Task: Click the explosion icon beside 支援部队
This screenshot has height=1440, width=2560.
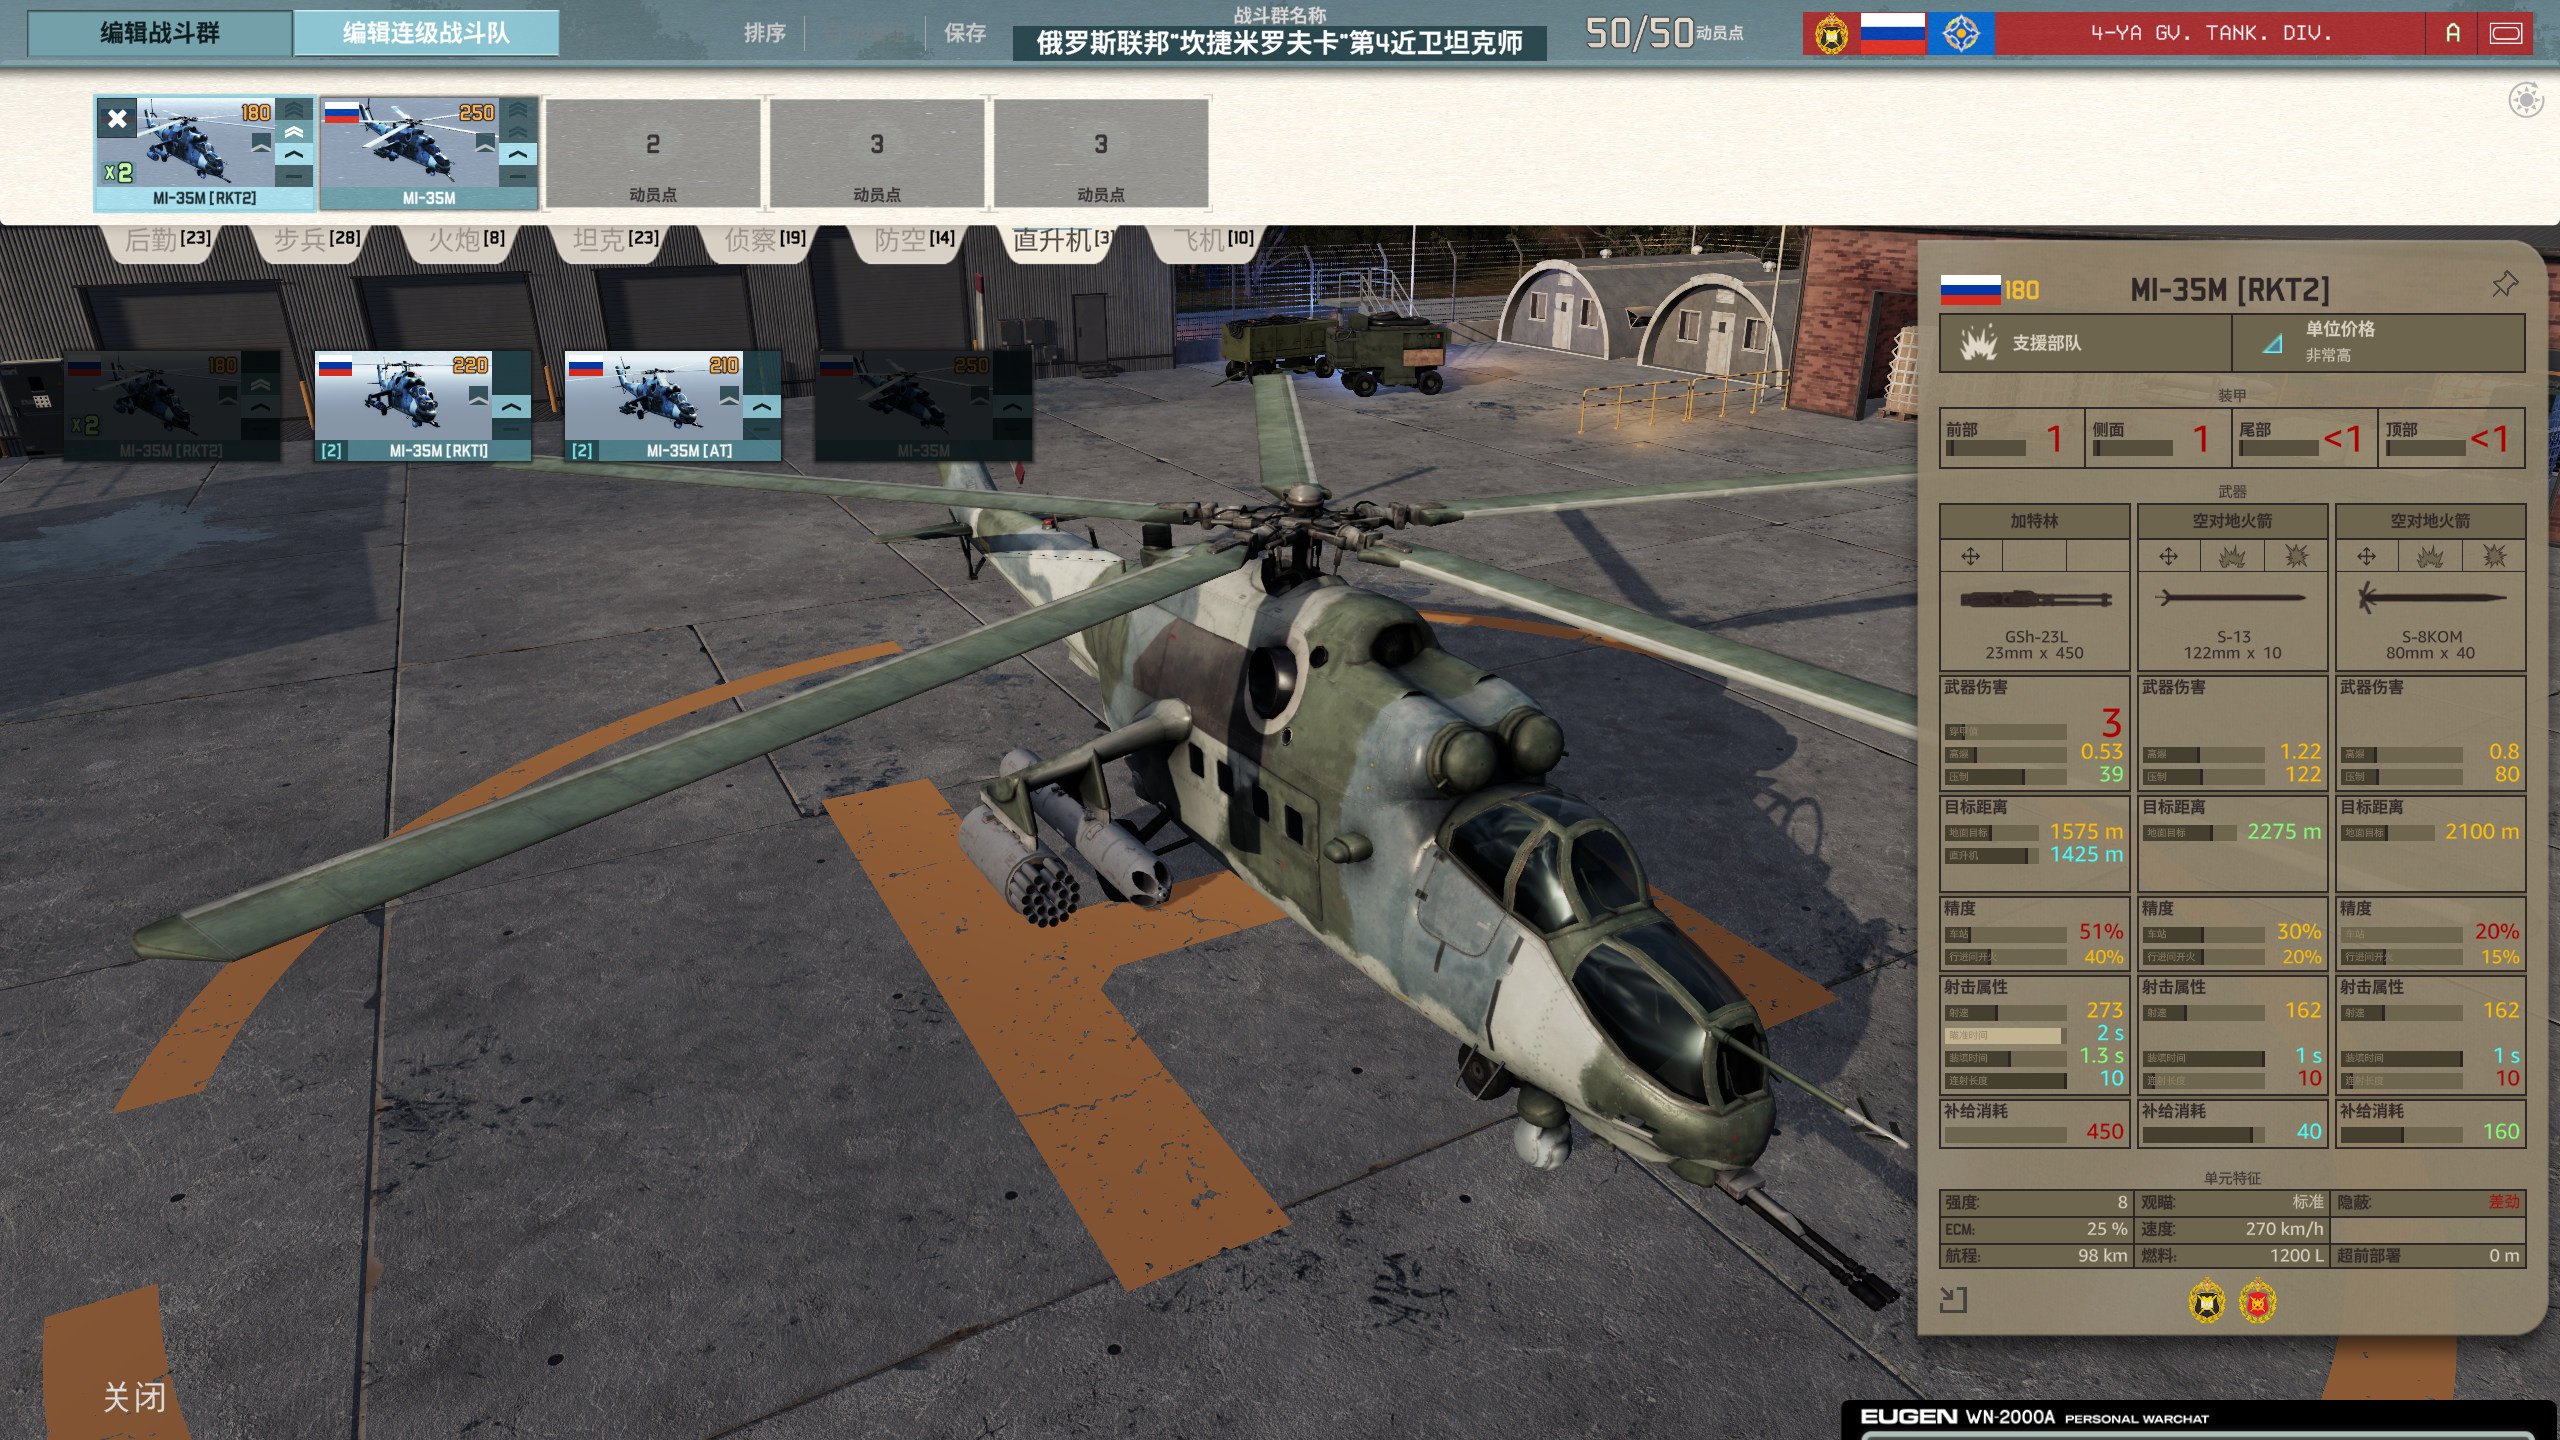Action: [1977, 343]
